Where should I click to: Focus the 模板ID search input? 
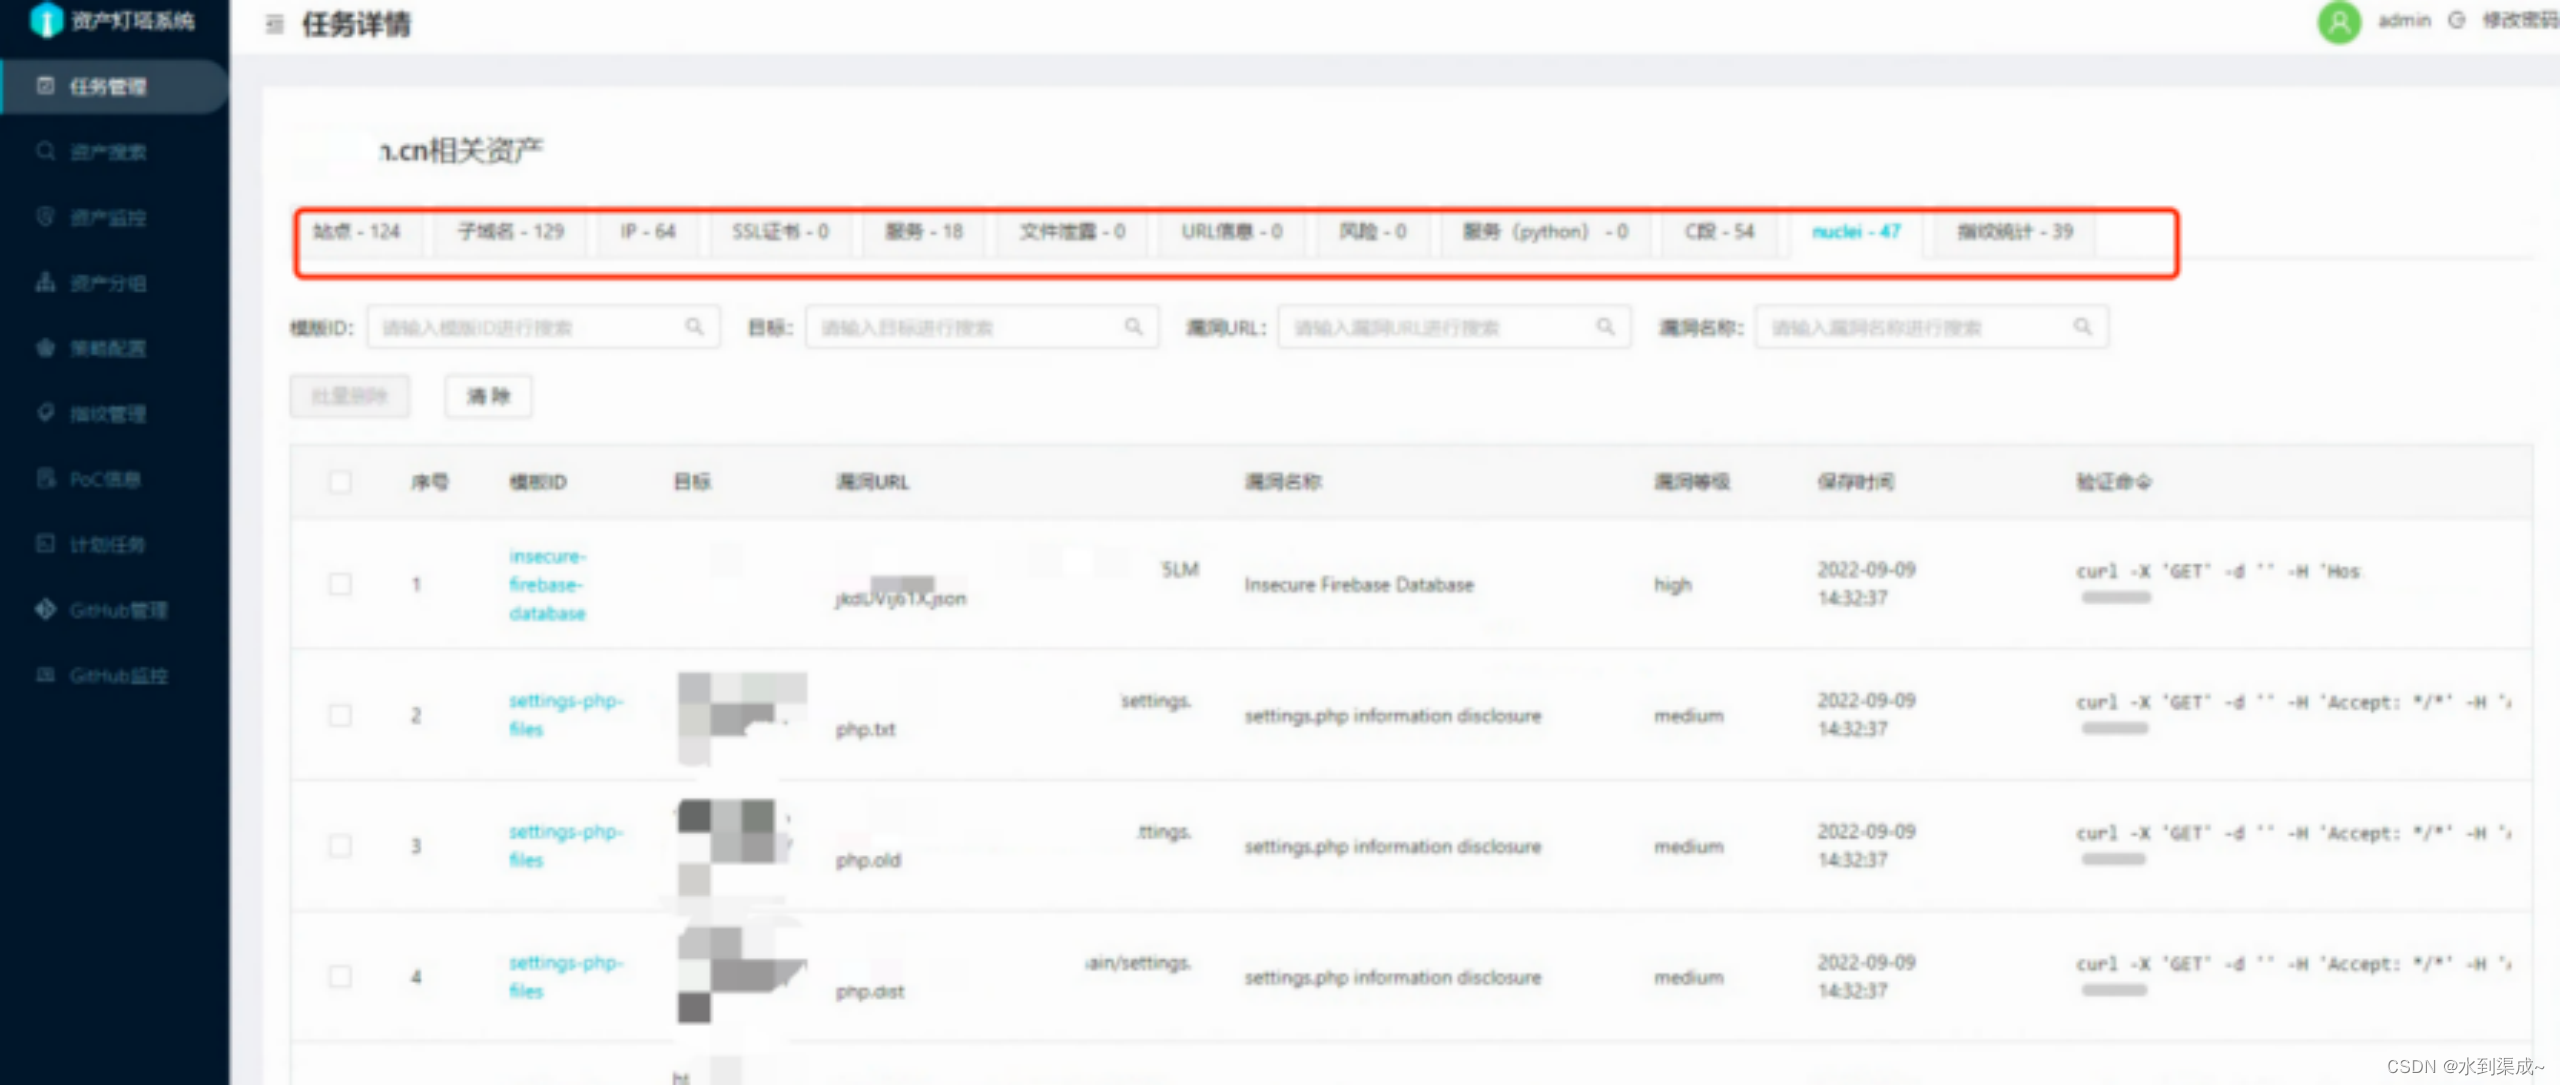[x=543, y=327]
